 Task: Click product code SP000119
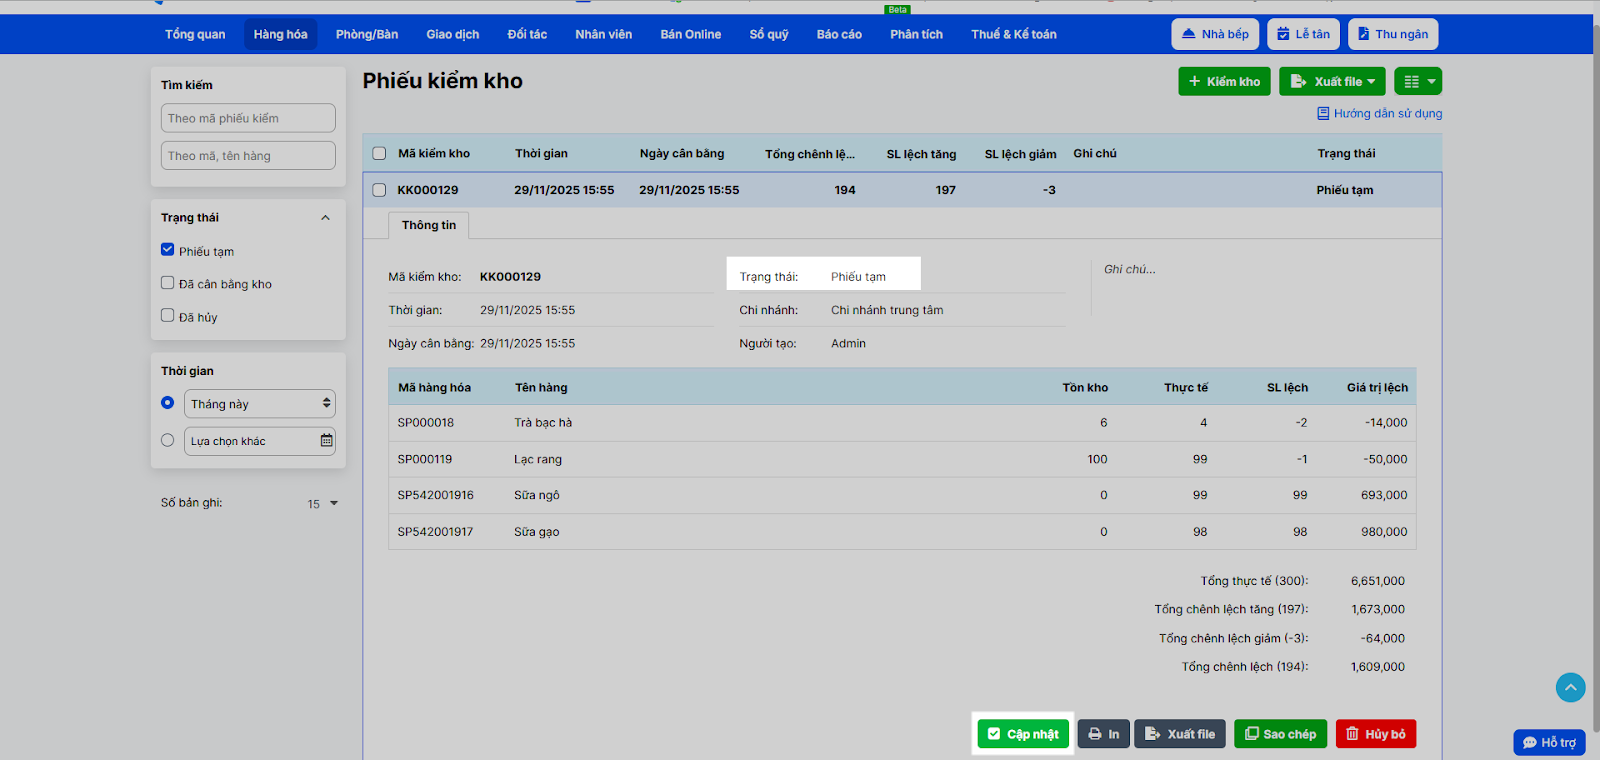click(x=425, y=460)
